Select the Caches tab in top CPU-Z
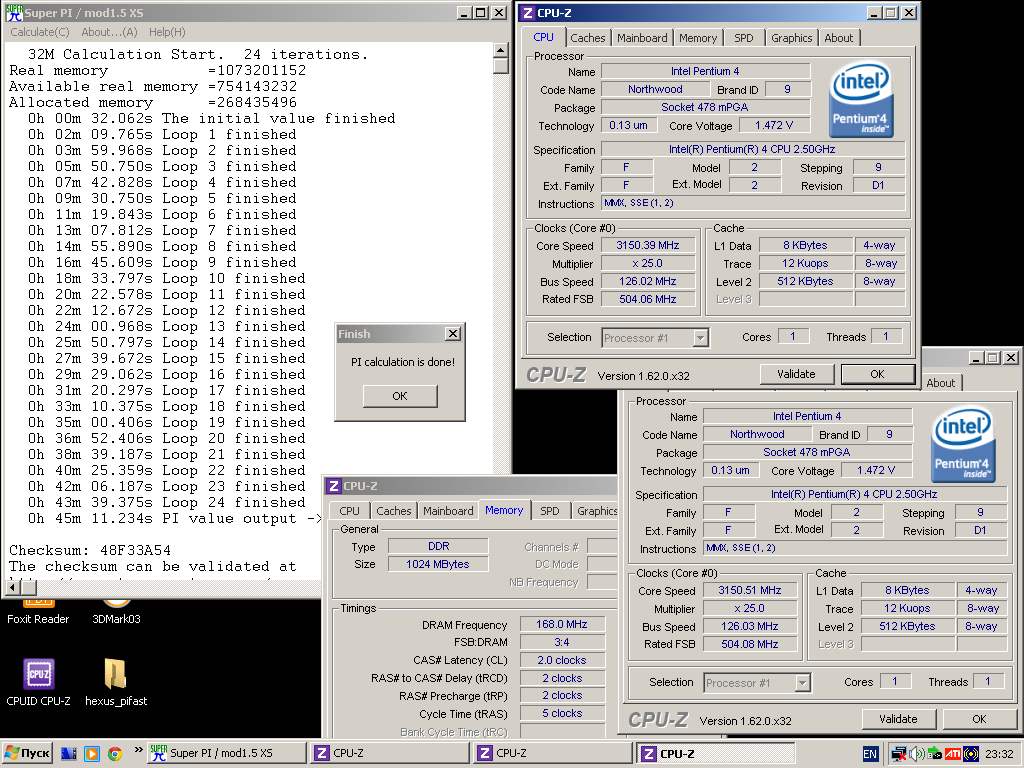 coord(588,38)
